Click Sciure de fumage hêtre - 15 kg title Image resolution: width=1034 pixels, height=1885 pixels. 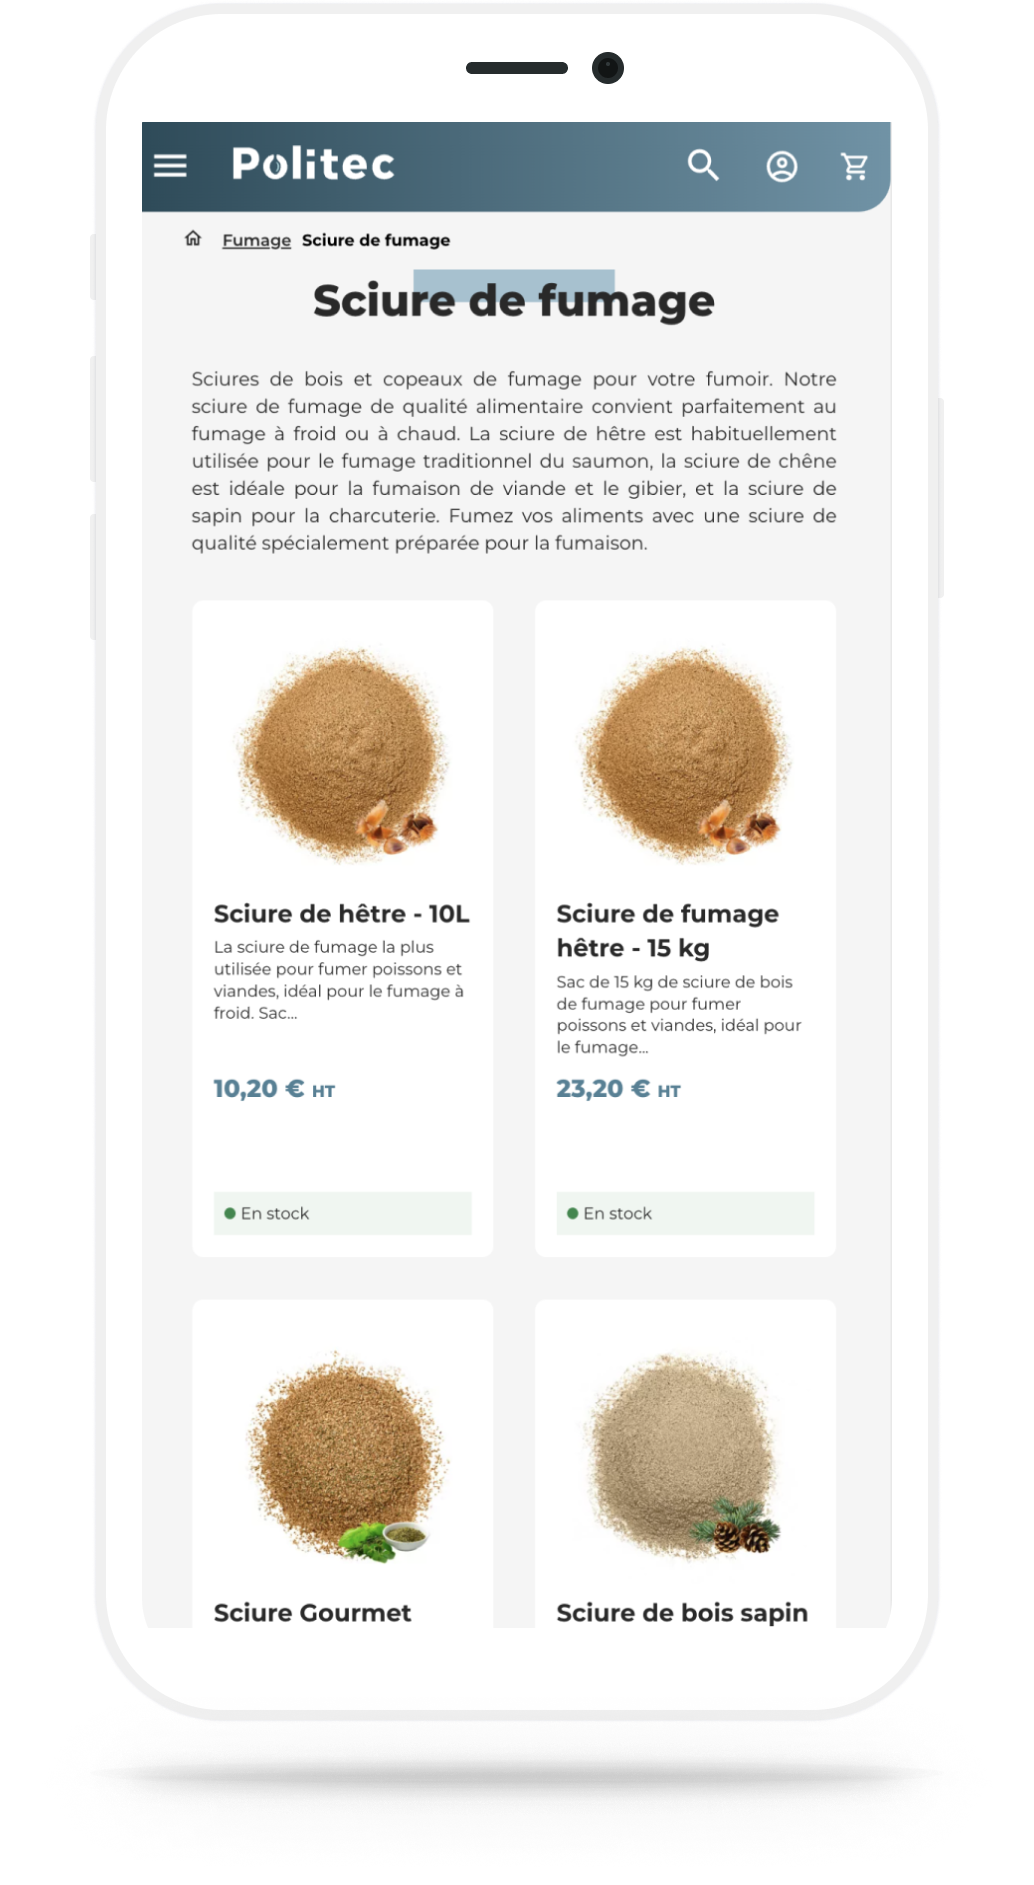pos(667,931)
